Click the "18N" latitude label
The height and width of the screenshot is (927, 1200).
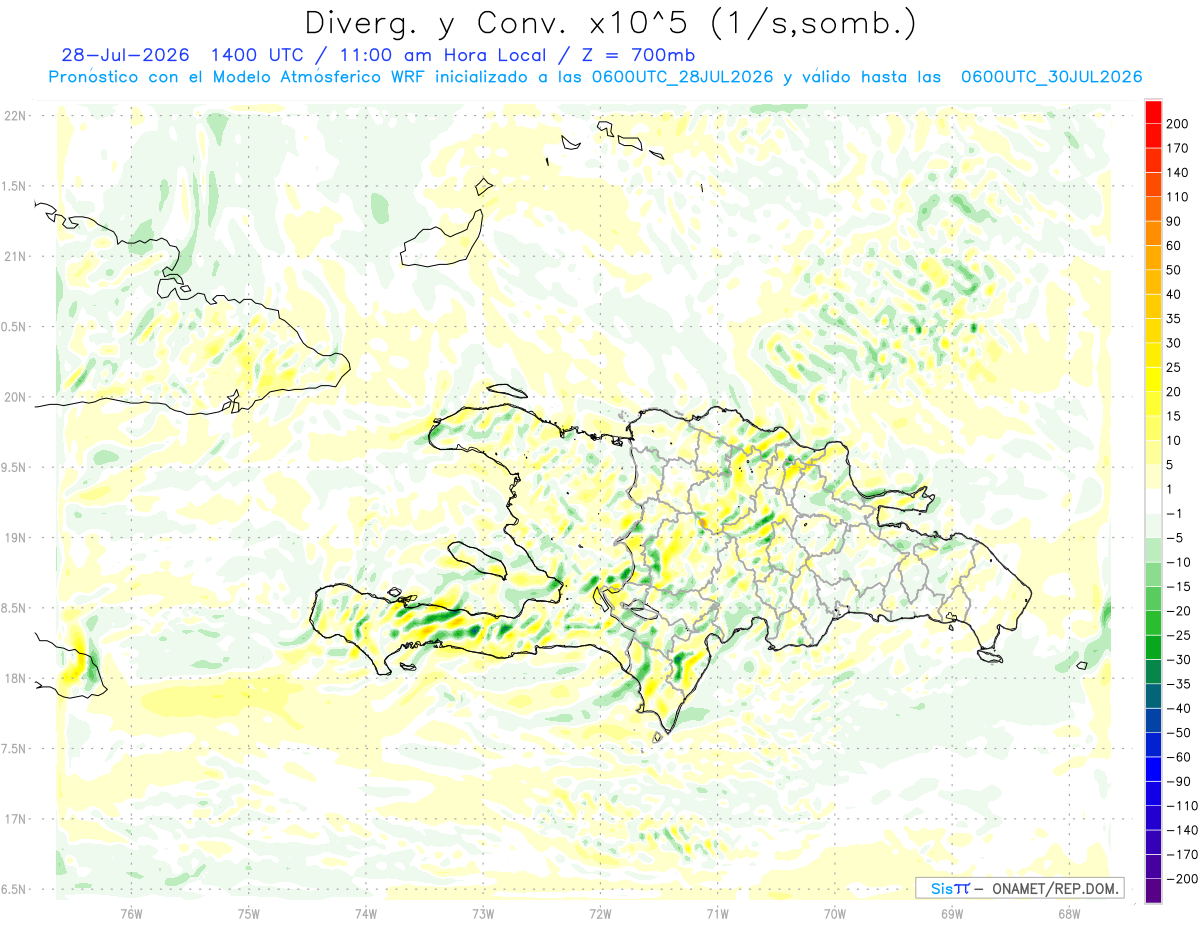pyautogui.click(x=15, y=678)
